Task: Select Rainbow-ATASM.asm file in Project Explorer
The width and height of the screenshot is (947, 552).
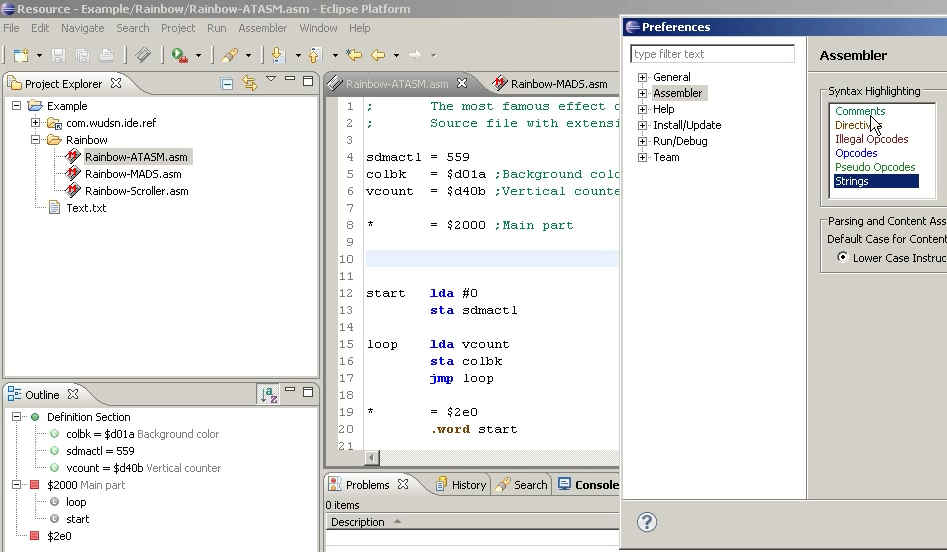Action: tap(136, 157)
